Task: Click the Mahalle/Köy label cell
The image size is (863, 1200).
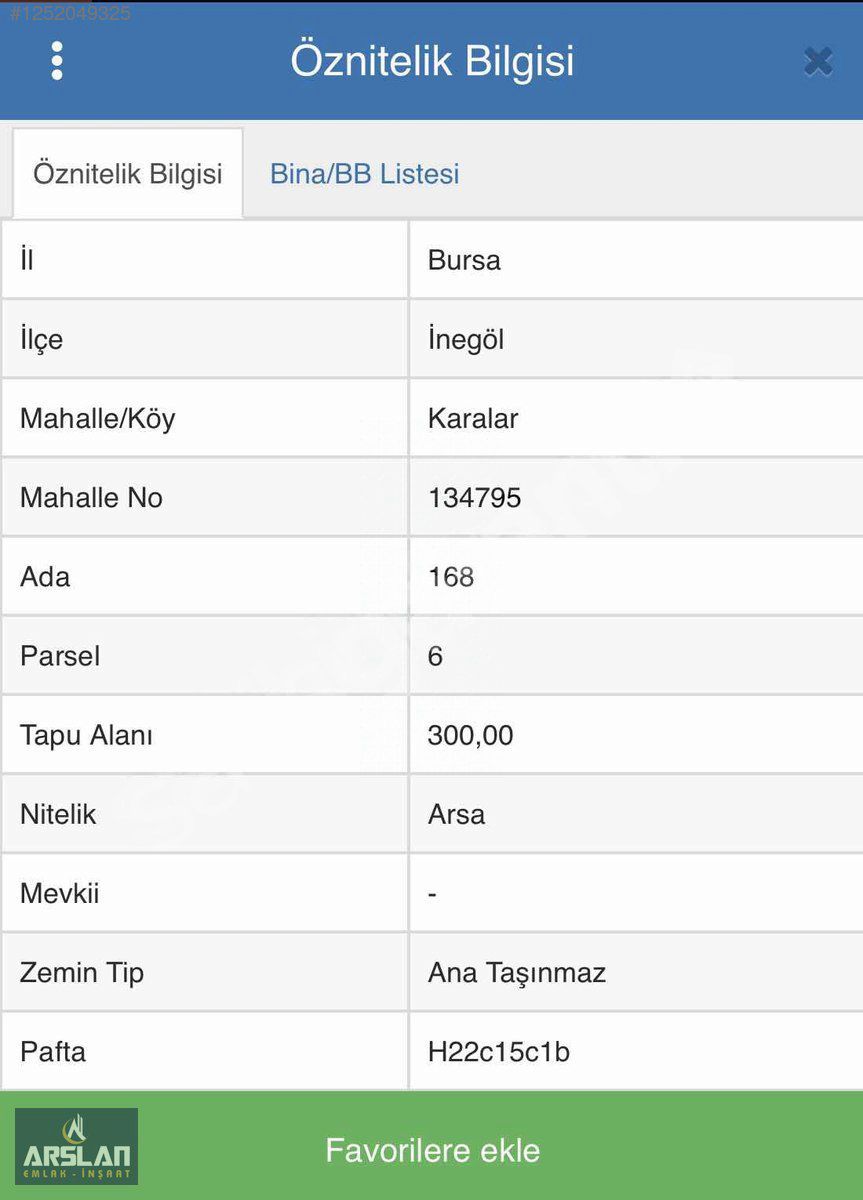Action: coord(205,418)
